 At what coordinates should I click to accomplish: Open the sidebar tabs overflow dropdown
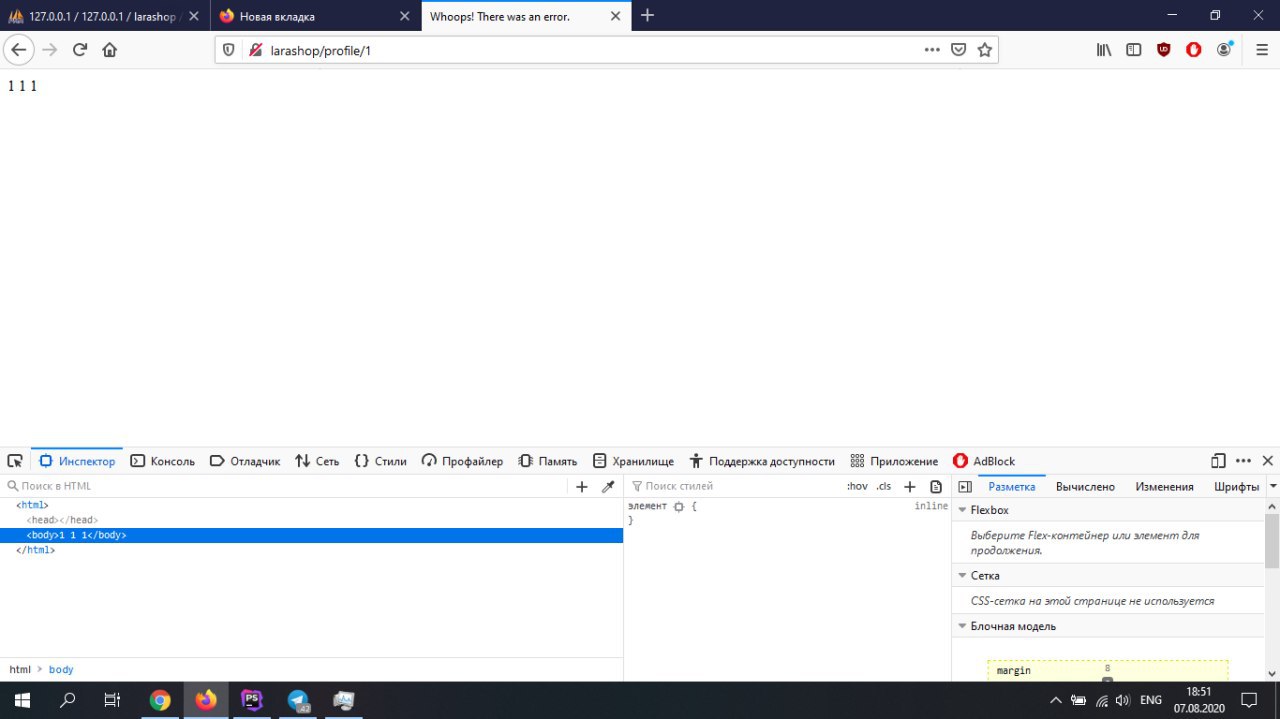click(1273, 487)
